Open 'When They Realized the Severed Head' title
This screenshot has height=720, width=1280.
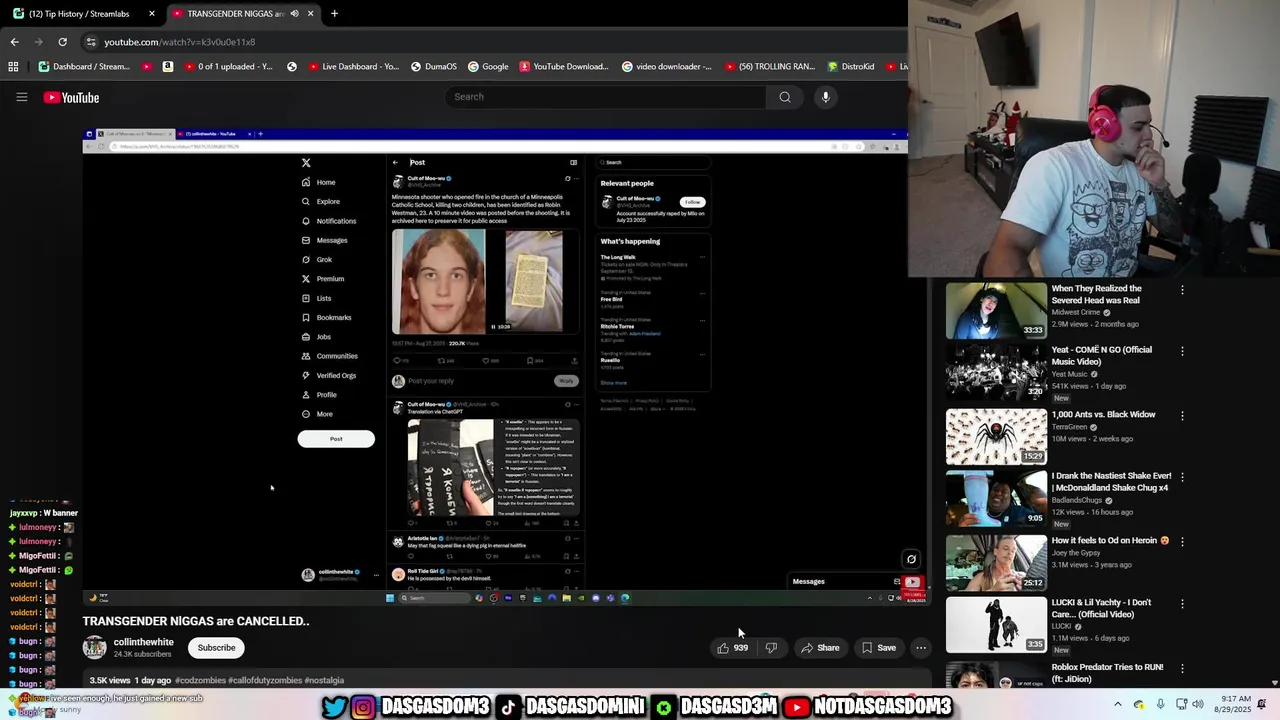pos(1096,294)
